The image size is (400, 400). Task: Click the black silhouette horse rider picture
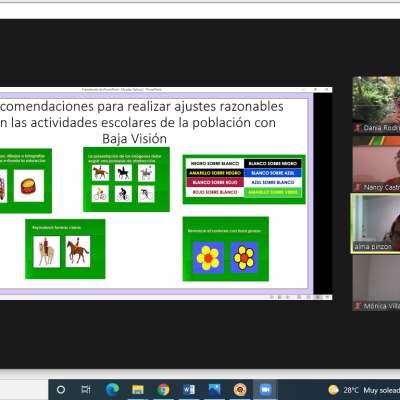coord(123,173)
